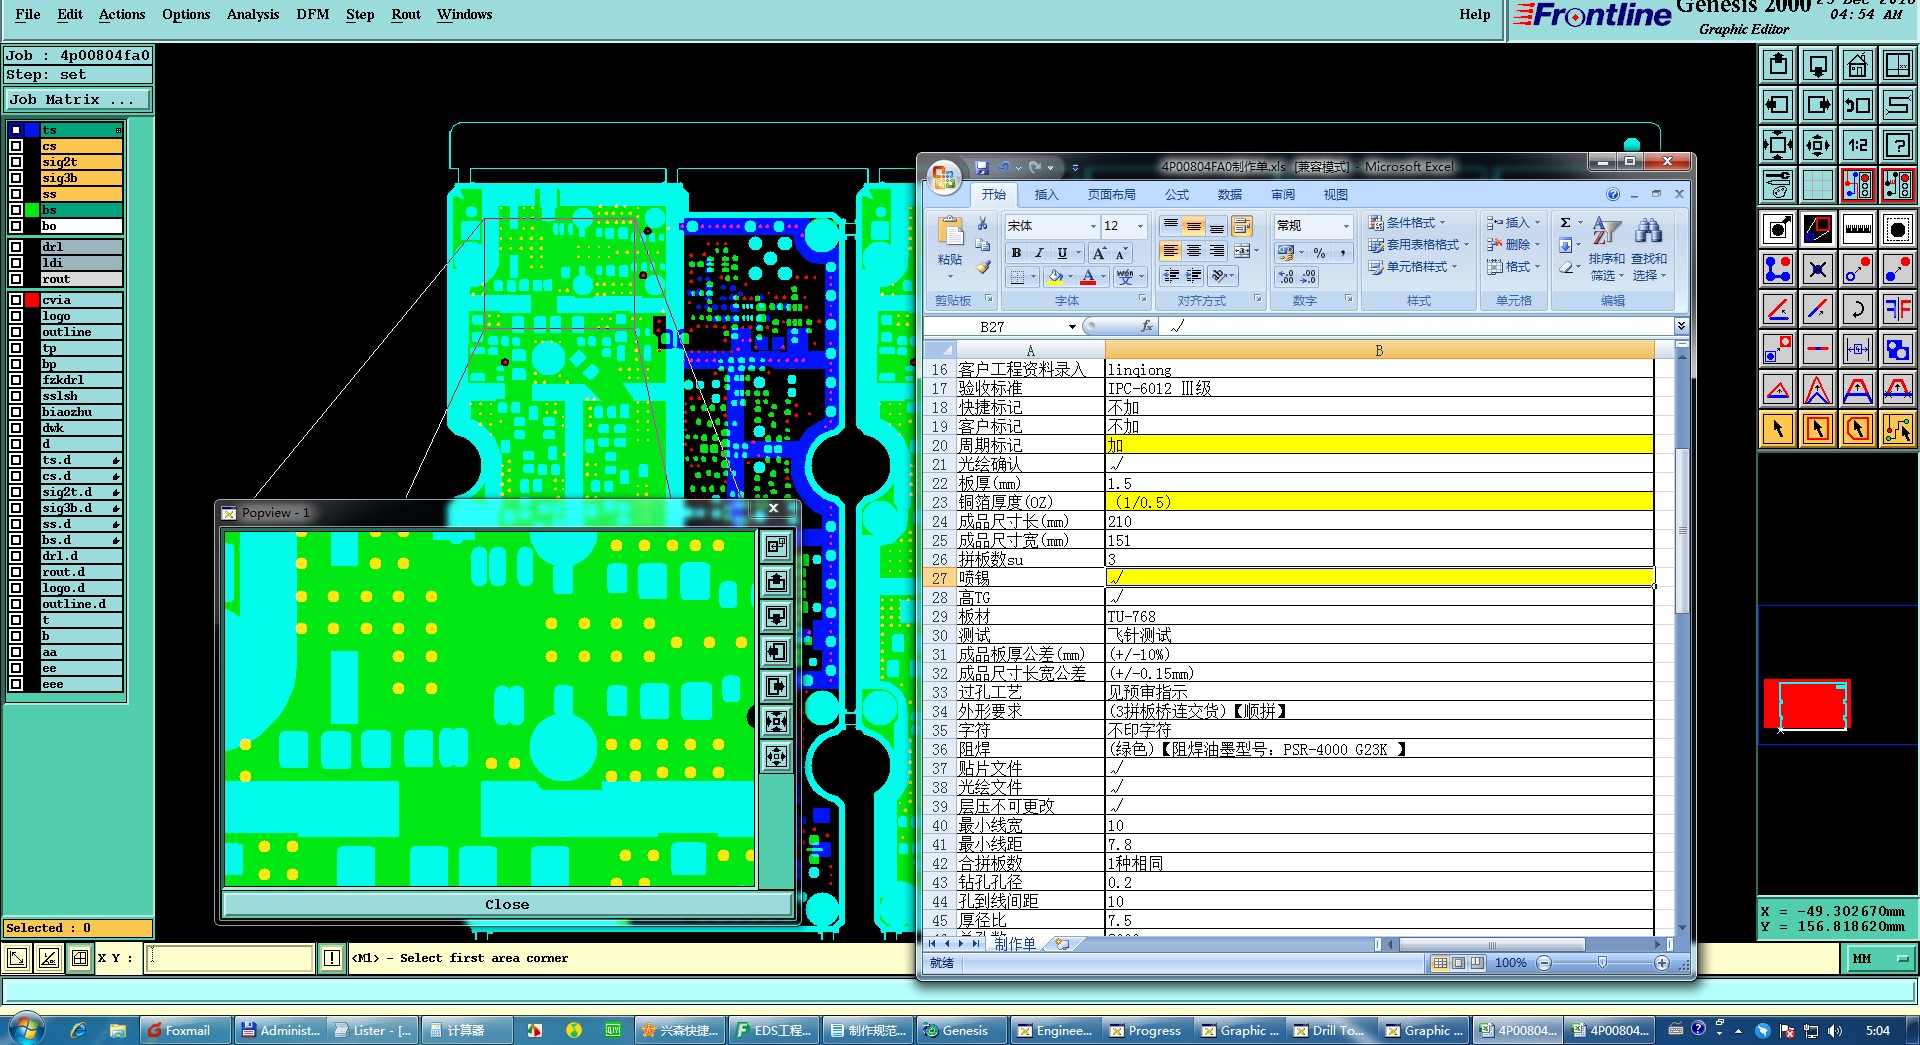The width and height of the screenshot is (1920, 1045).
Task: Click the Bold icon in Excel ribbon
Action: (x=1016, y=253)
